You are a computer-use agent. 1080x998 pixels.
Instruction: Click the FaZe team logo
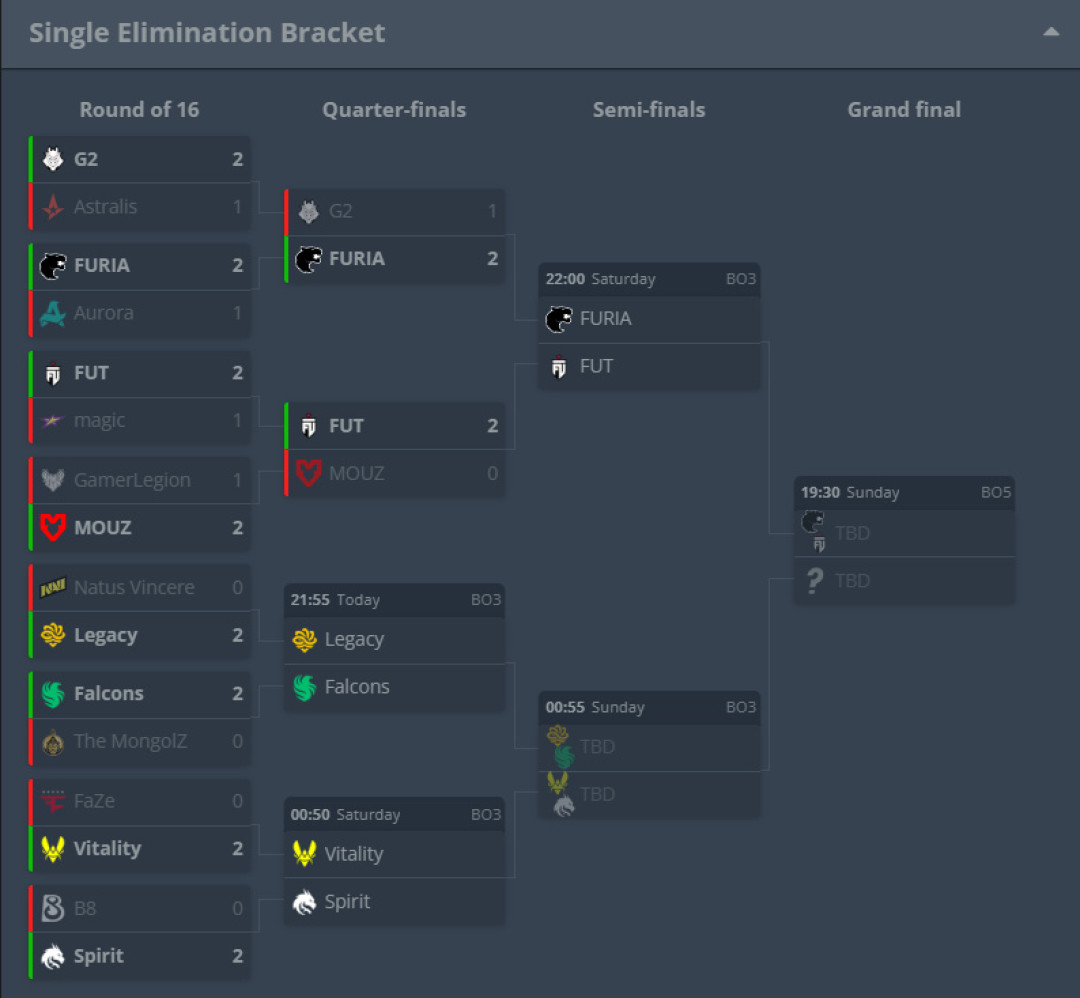[x=53, y=801]
